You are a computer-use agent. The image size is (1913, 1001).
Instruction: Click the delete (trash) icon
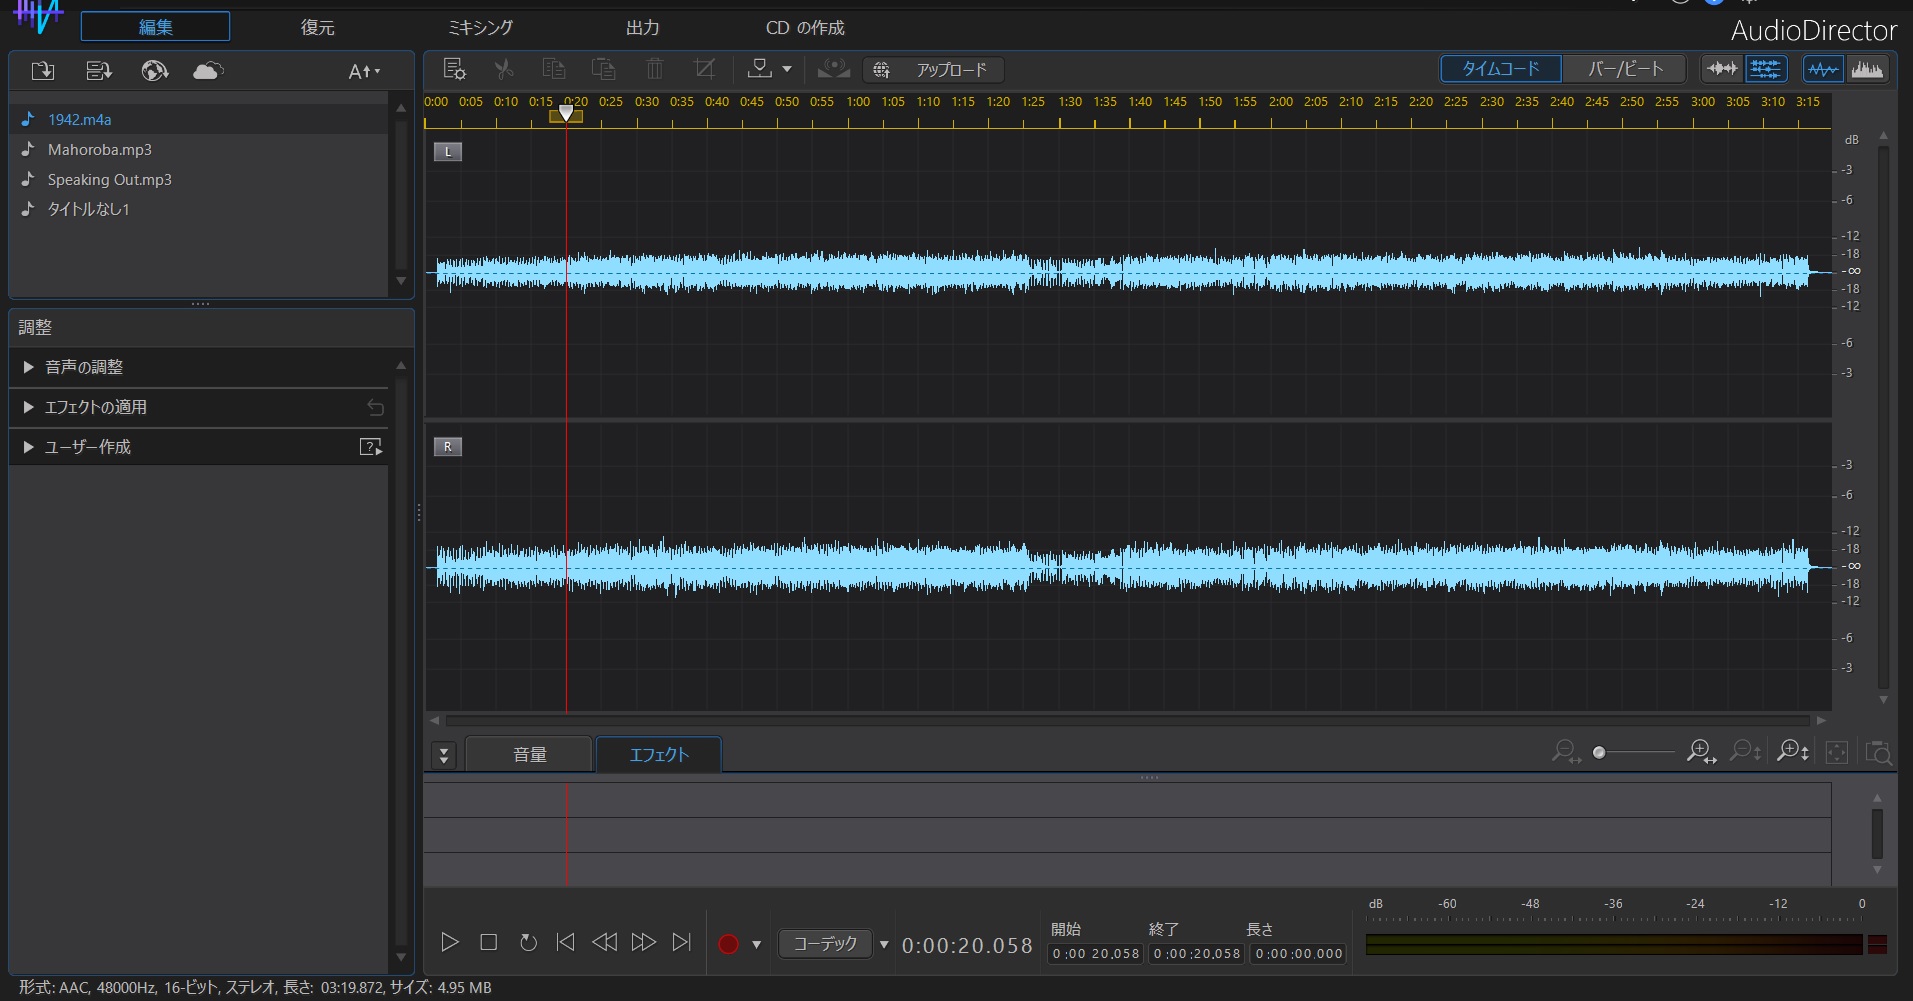click(654, 69)
